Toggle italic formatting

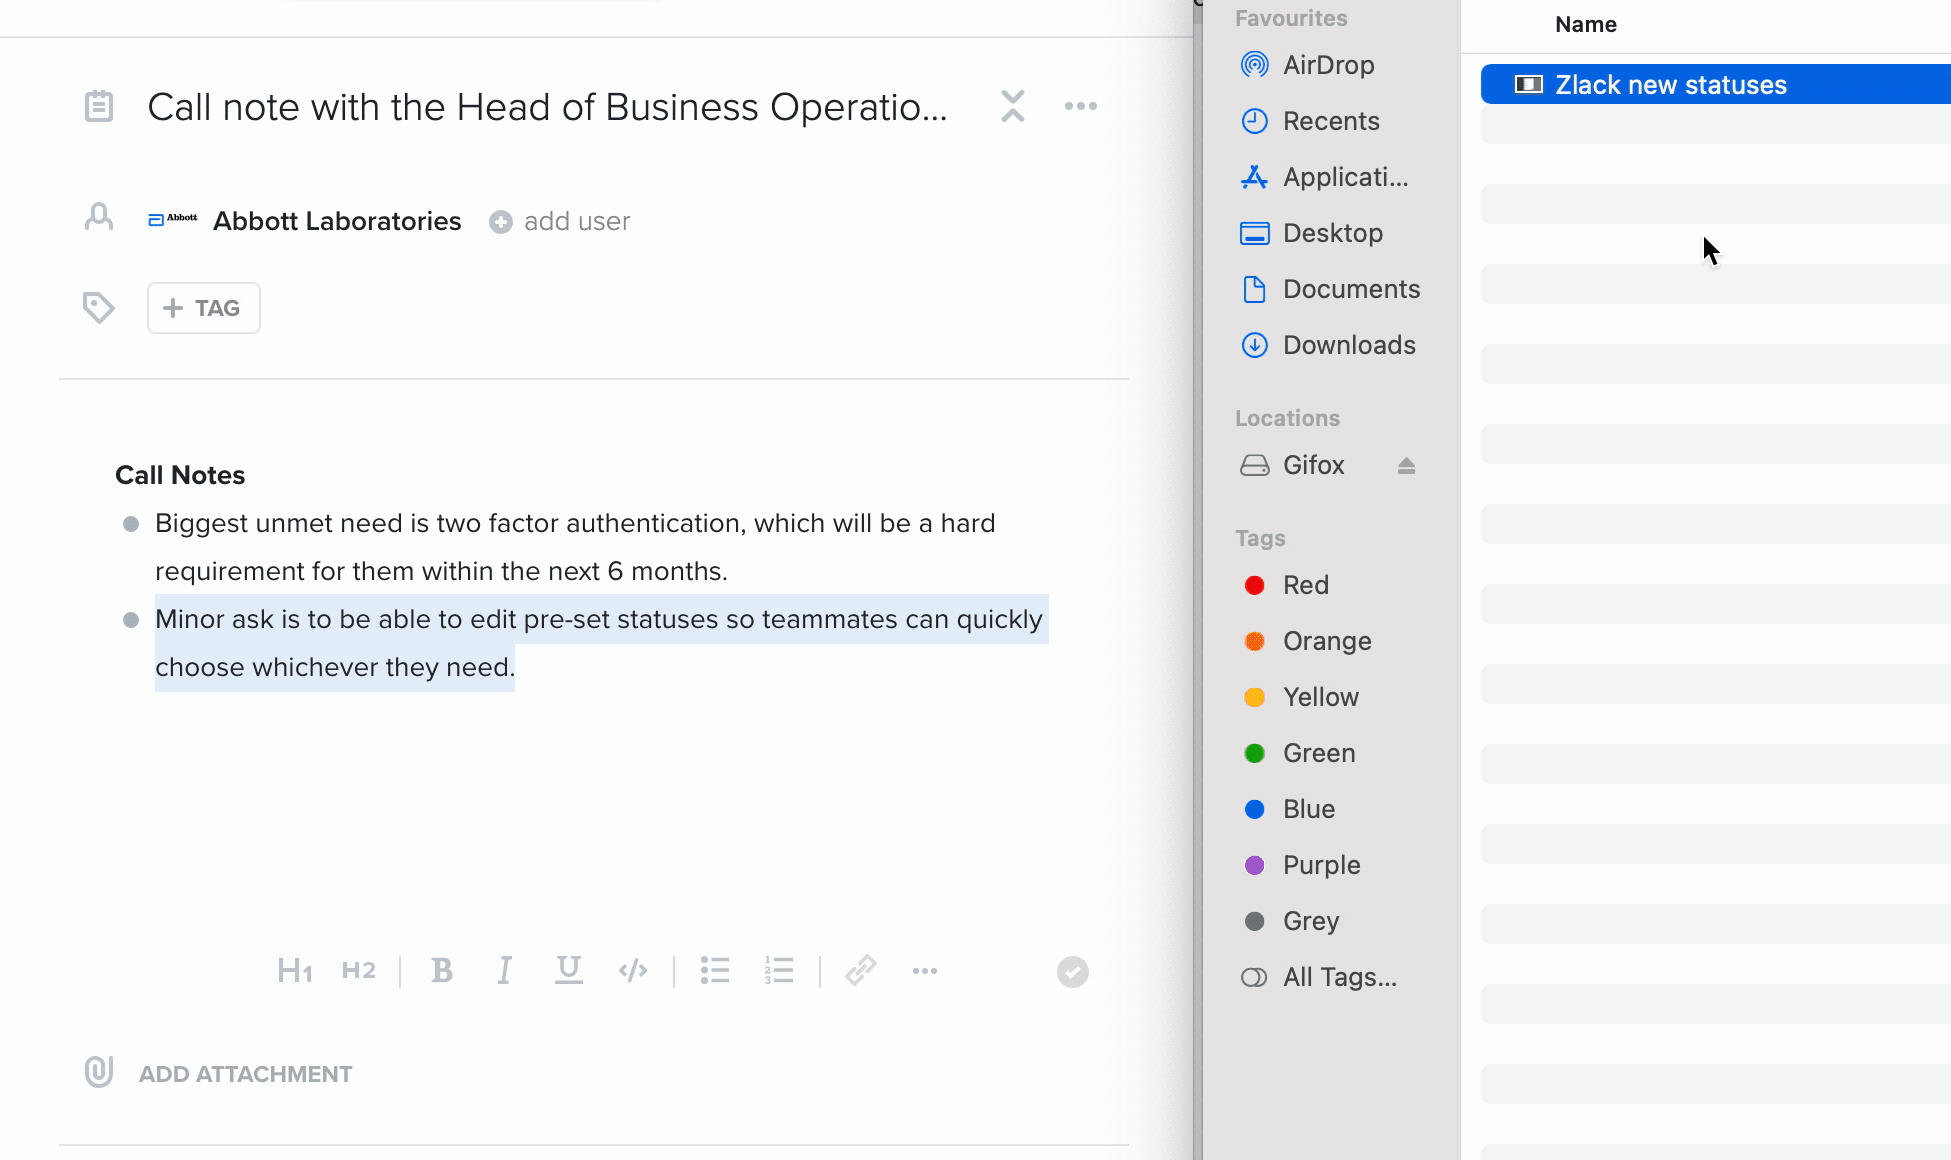click(505, 970)
